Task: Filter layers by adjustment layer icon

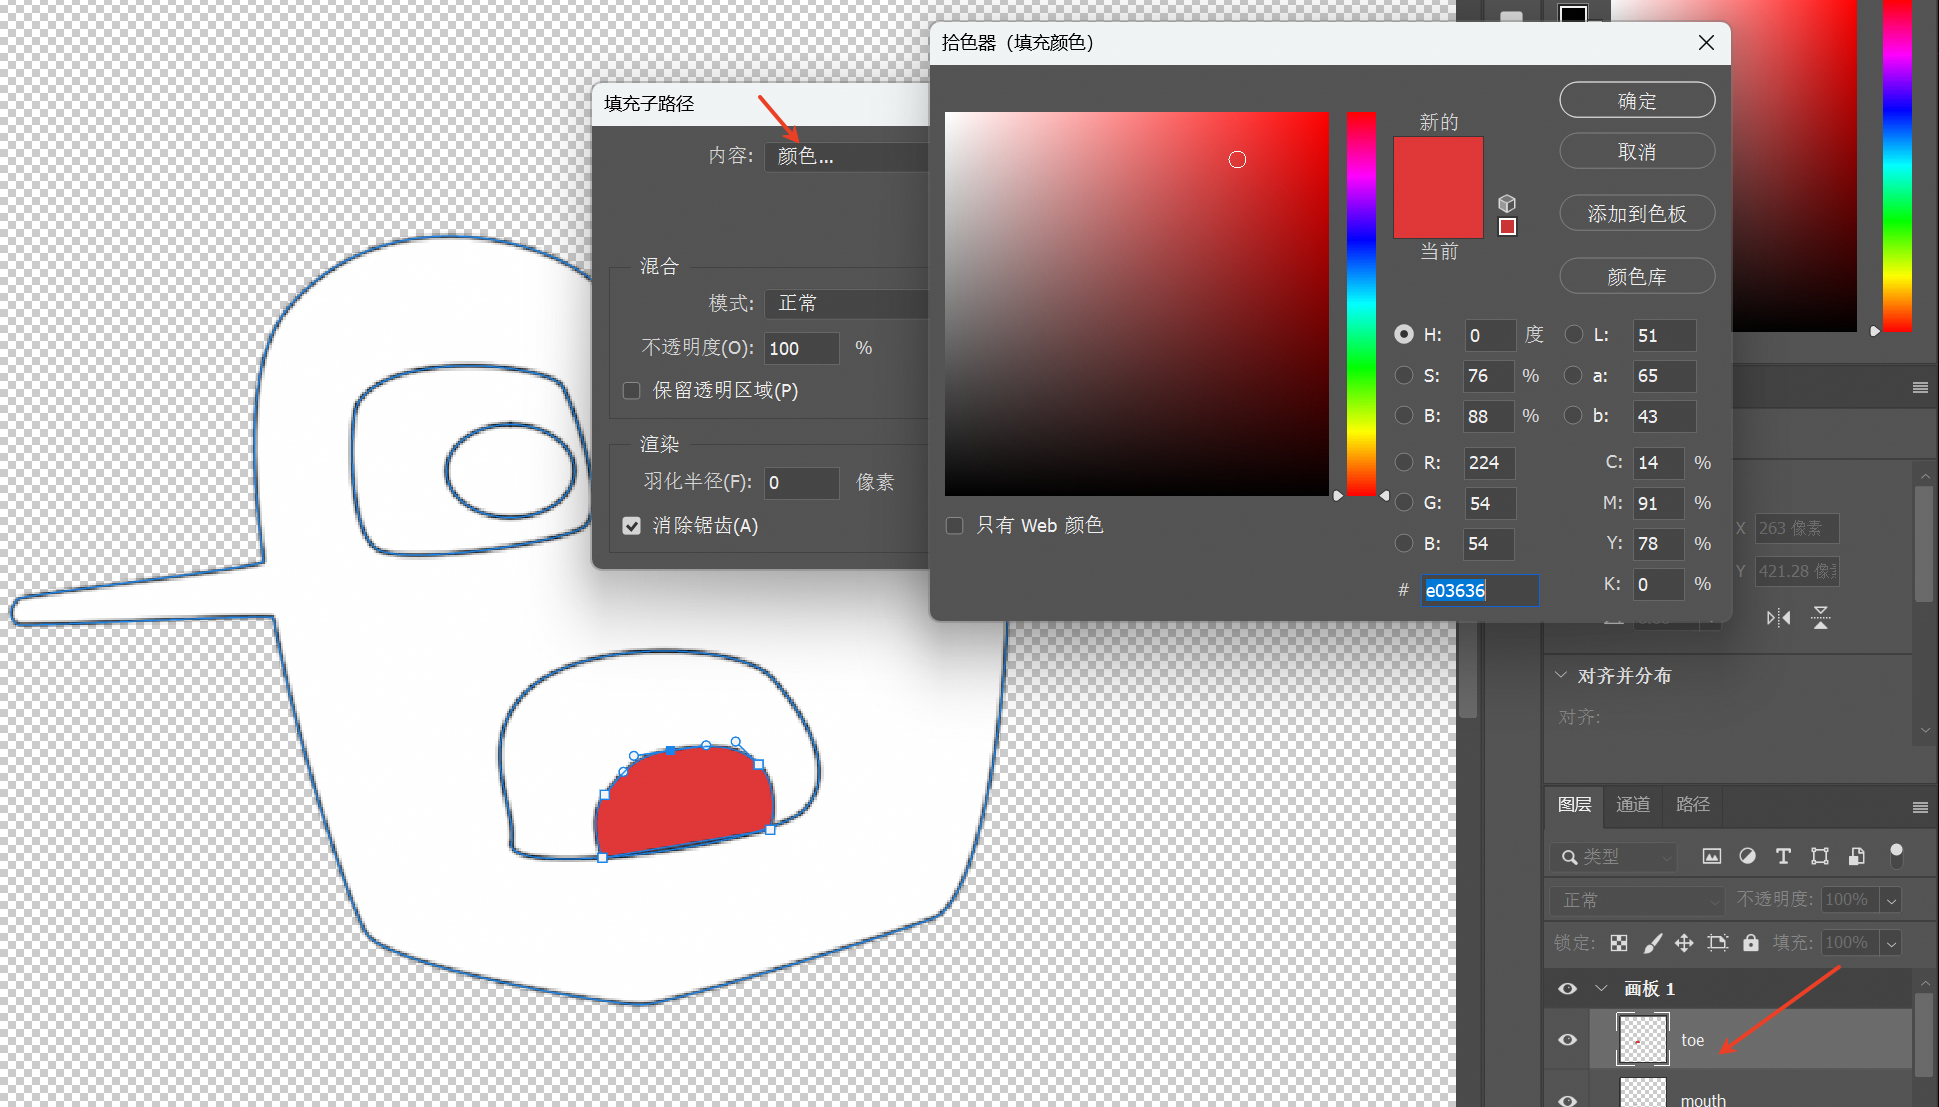Action: point(1747,856)
